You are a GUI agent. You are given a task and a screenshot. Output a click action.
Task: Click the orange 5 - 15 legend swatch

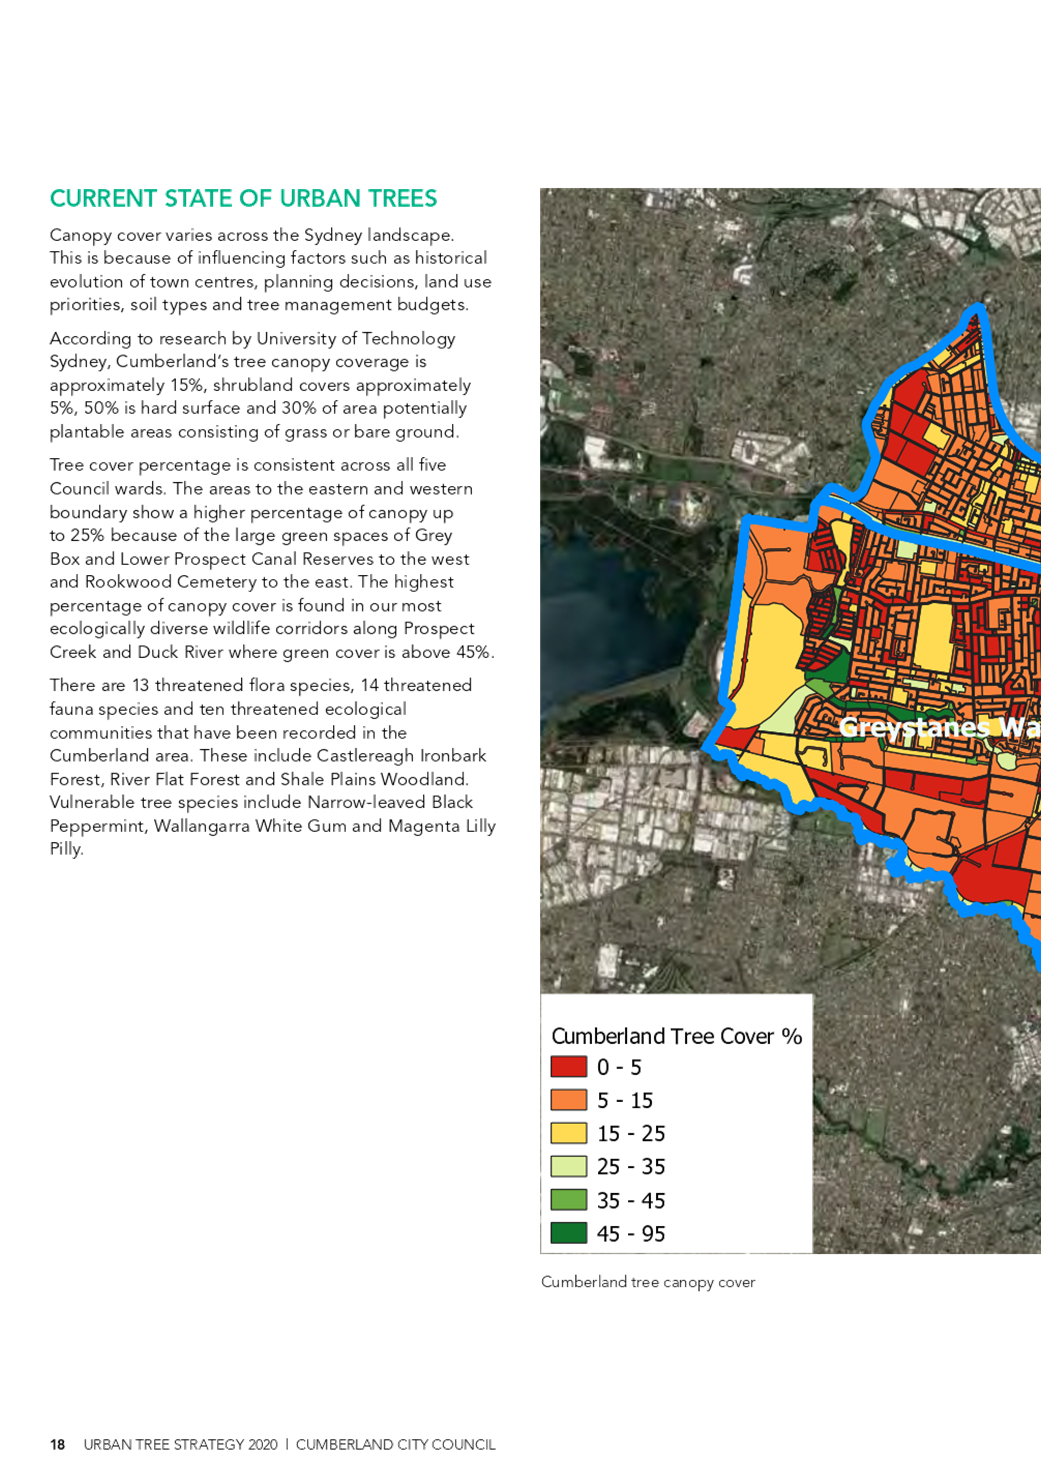tap(568, 1099)
